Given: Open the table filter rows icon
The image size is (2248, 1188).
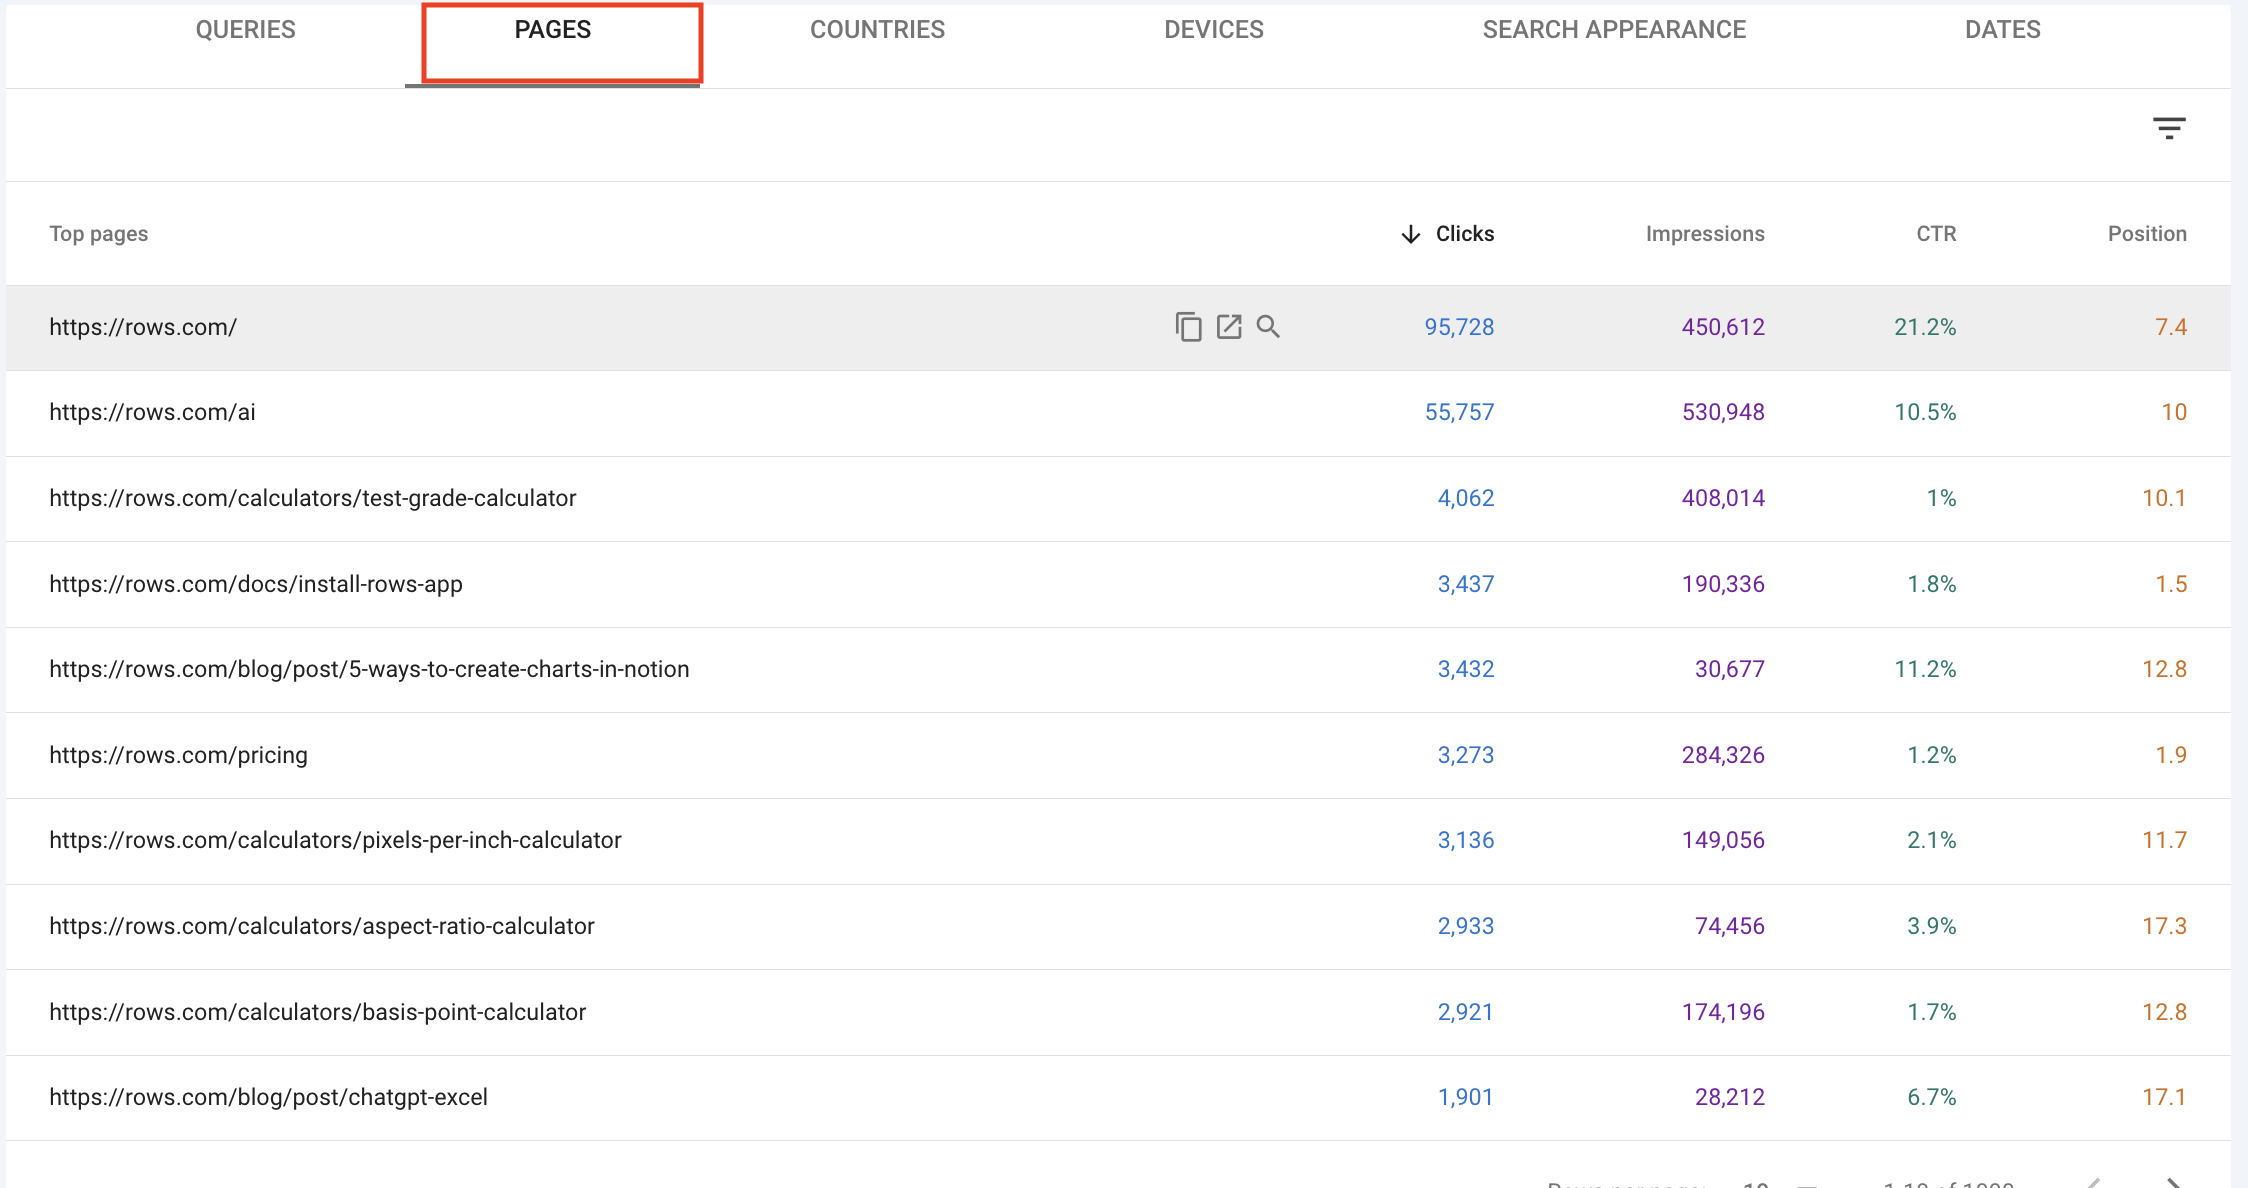Looking at the screenshot, I should (2169, 128).
